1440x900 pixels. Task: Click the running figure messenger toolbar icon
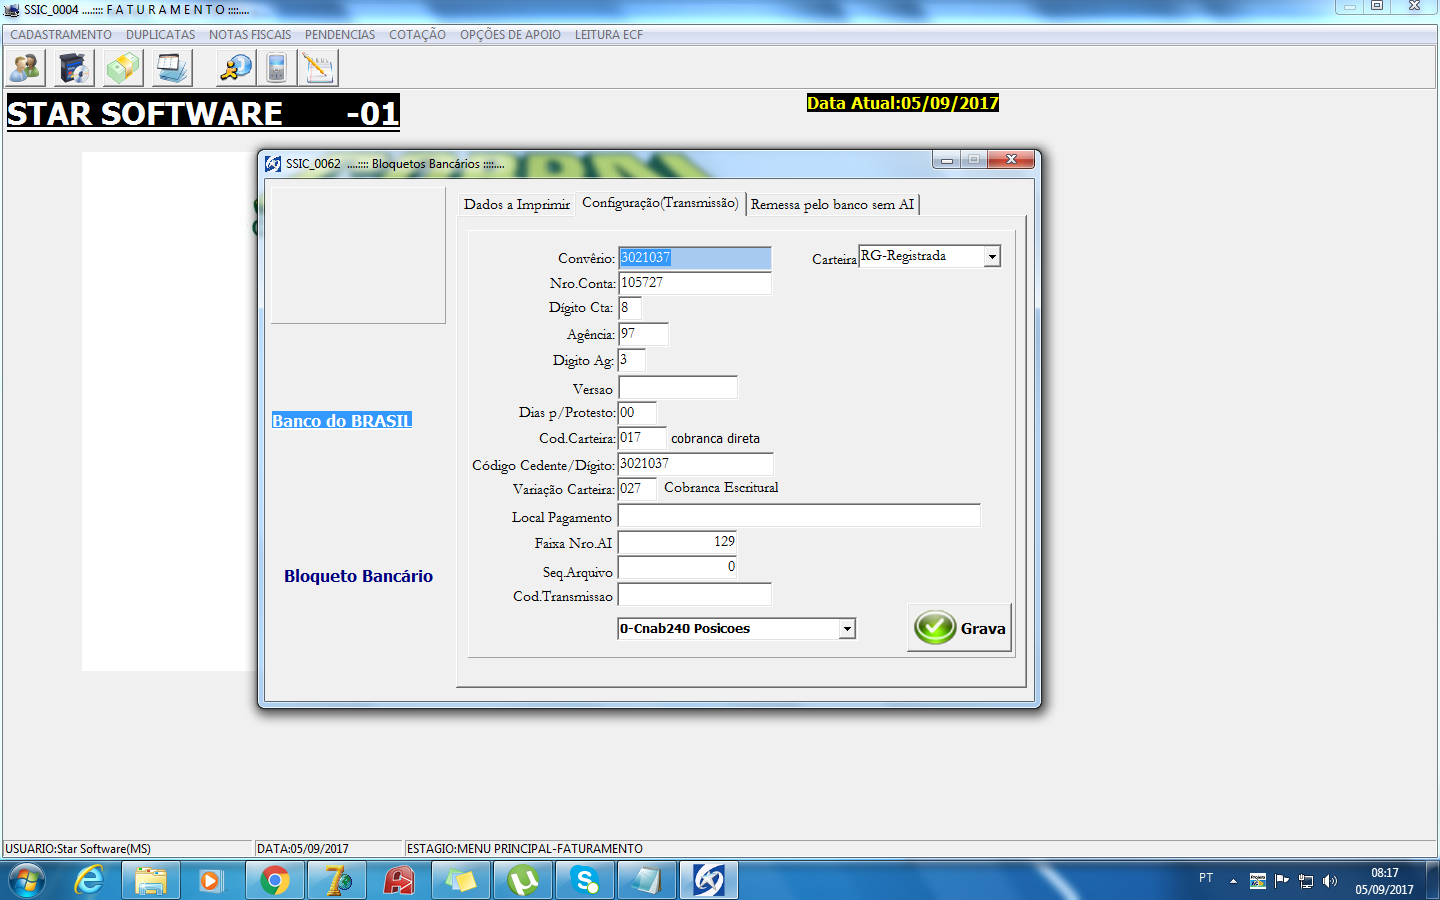pyautogui.click(x=236, y=68)
